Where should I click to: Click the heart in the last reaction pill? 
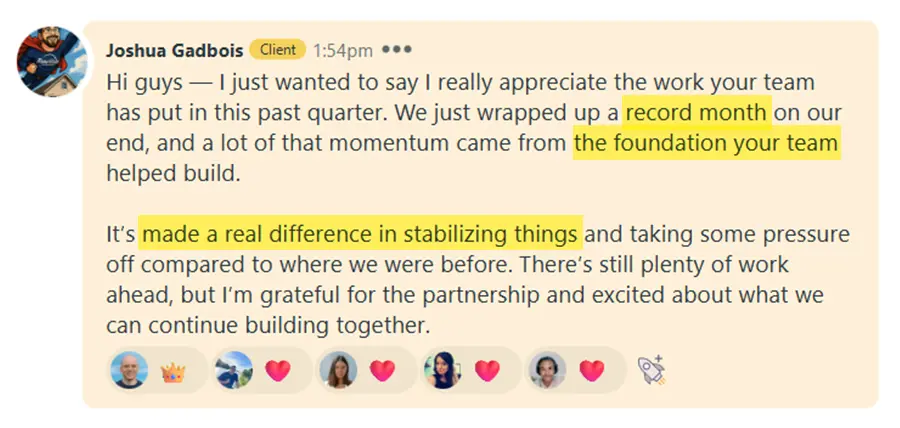tap(592, 371)
